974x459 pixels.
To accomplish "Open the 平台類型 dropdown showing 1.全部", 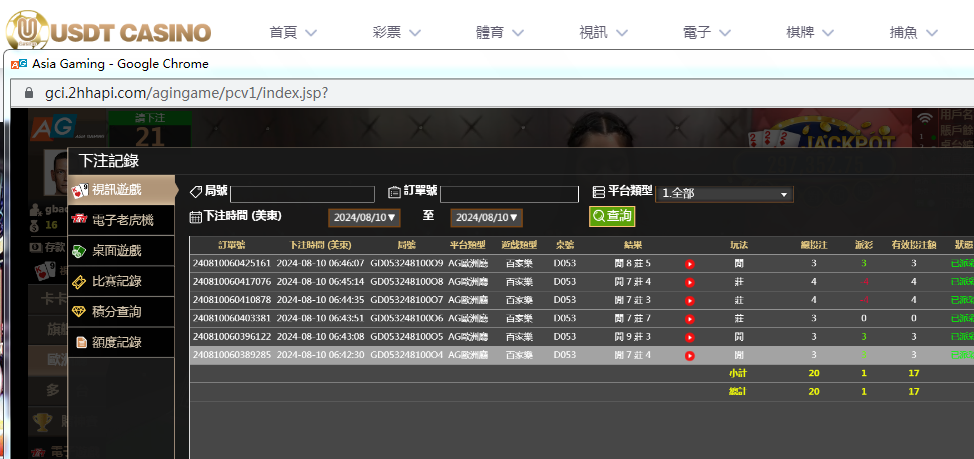I will point(724,193).
